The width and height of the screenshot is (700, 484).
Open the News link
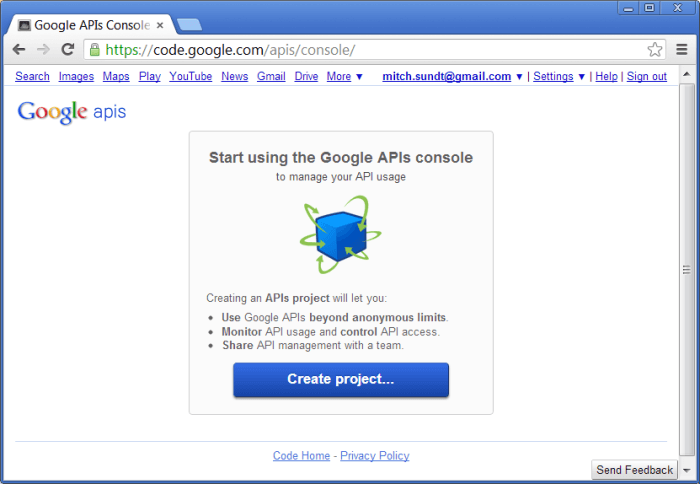pos(234,76)
